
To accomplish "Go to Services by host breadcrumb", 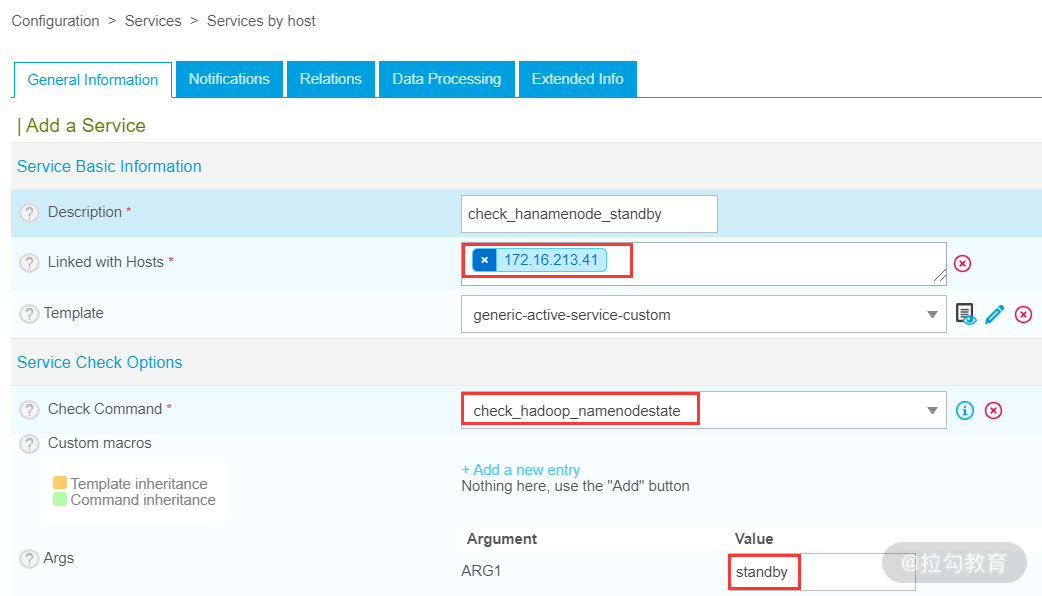I will (x=261, y=21).
